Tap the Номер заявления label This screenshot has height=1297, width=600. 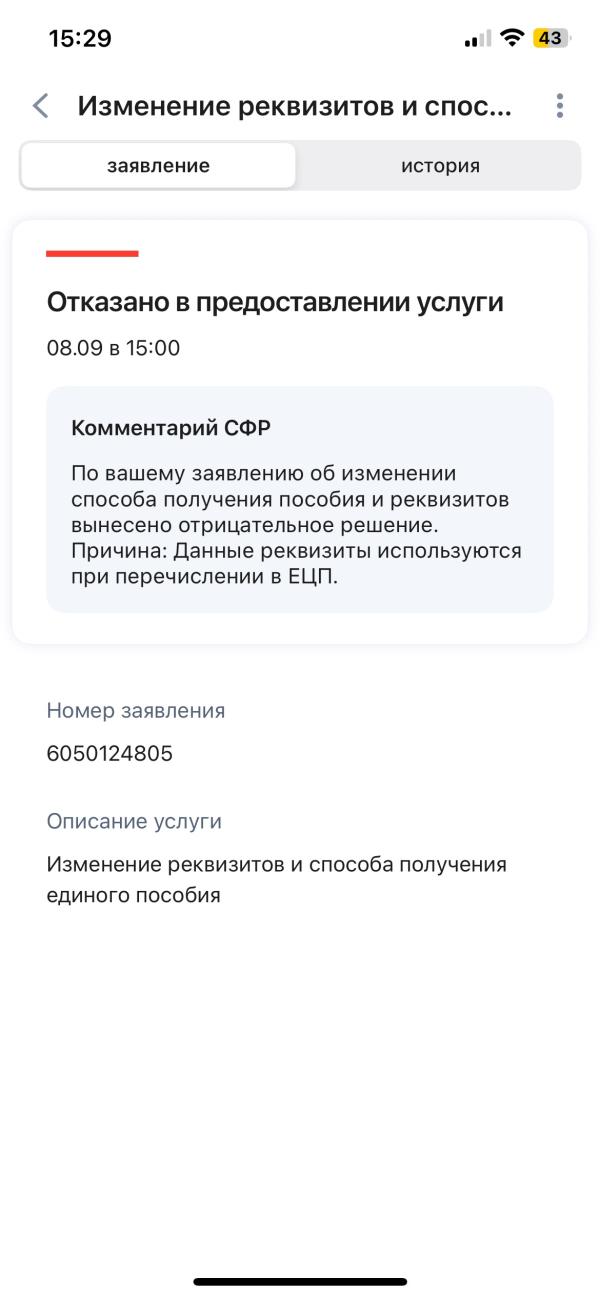point(135,710)
